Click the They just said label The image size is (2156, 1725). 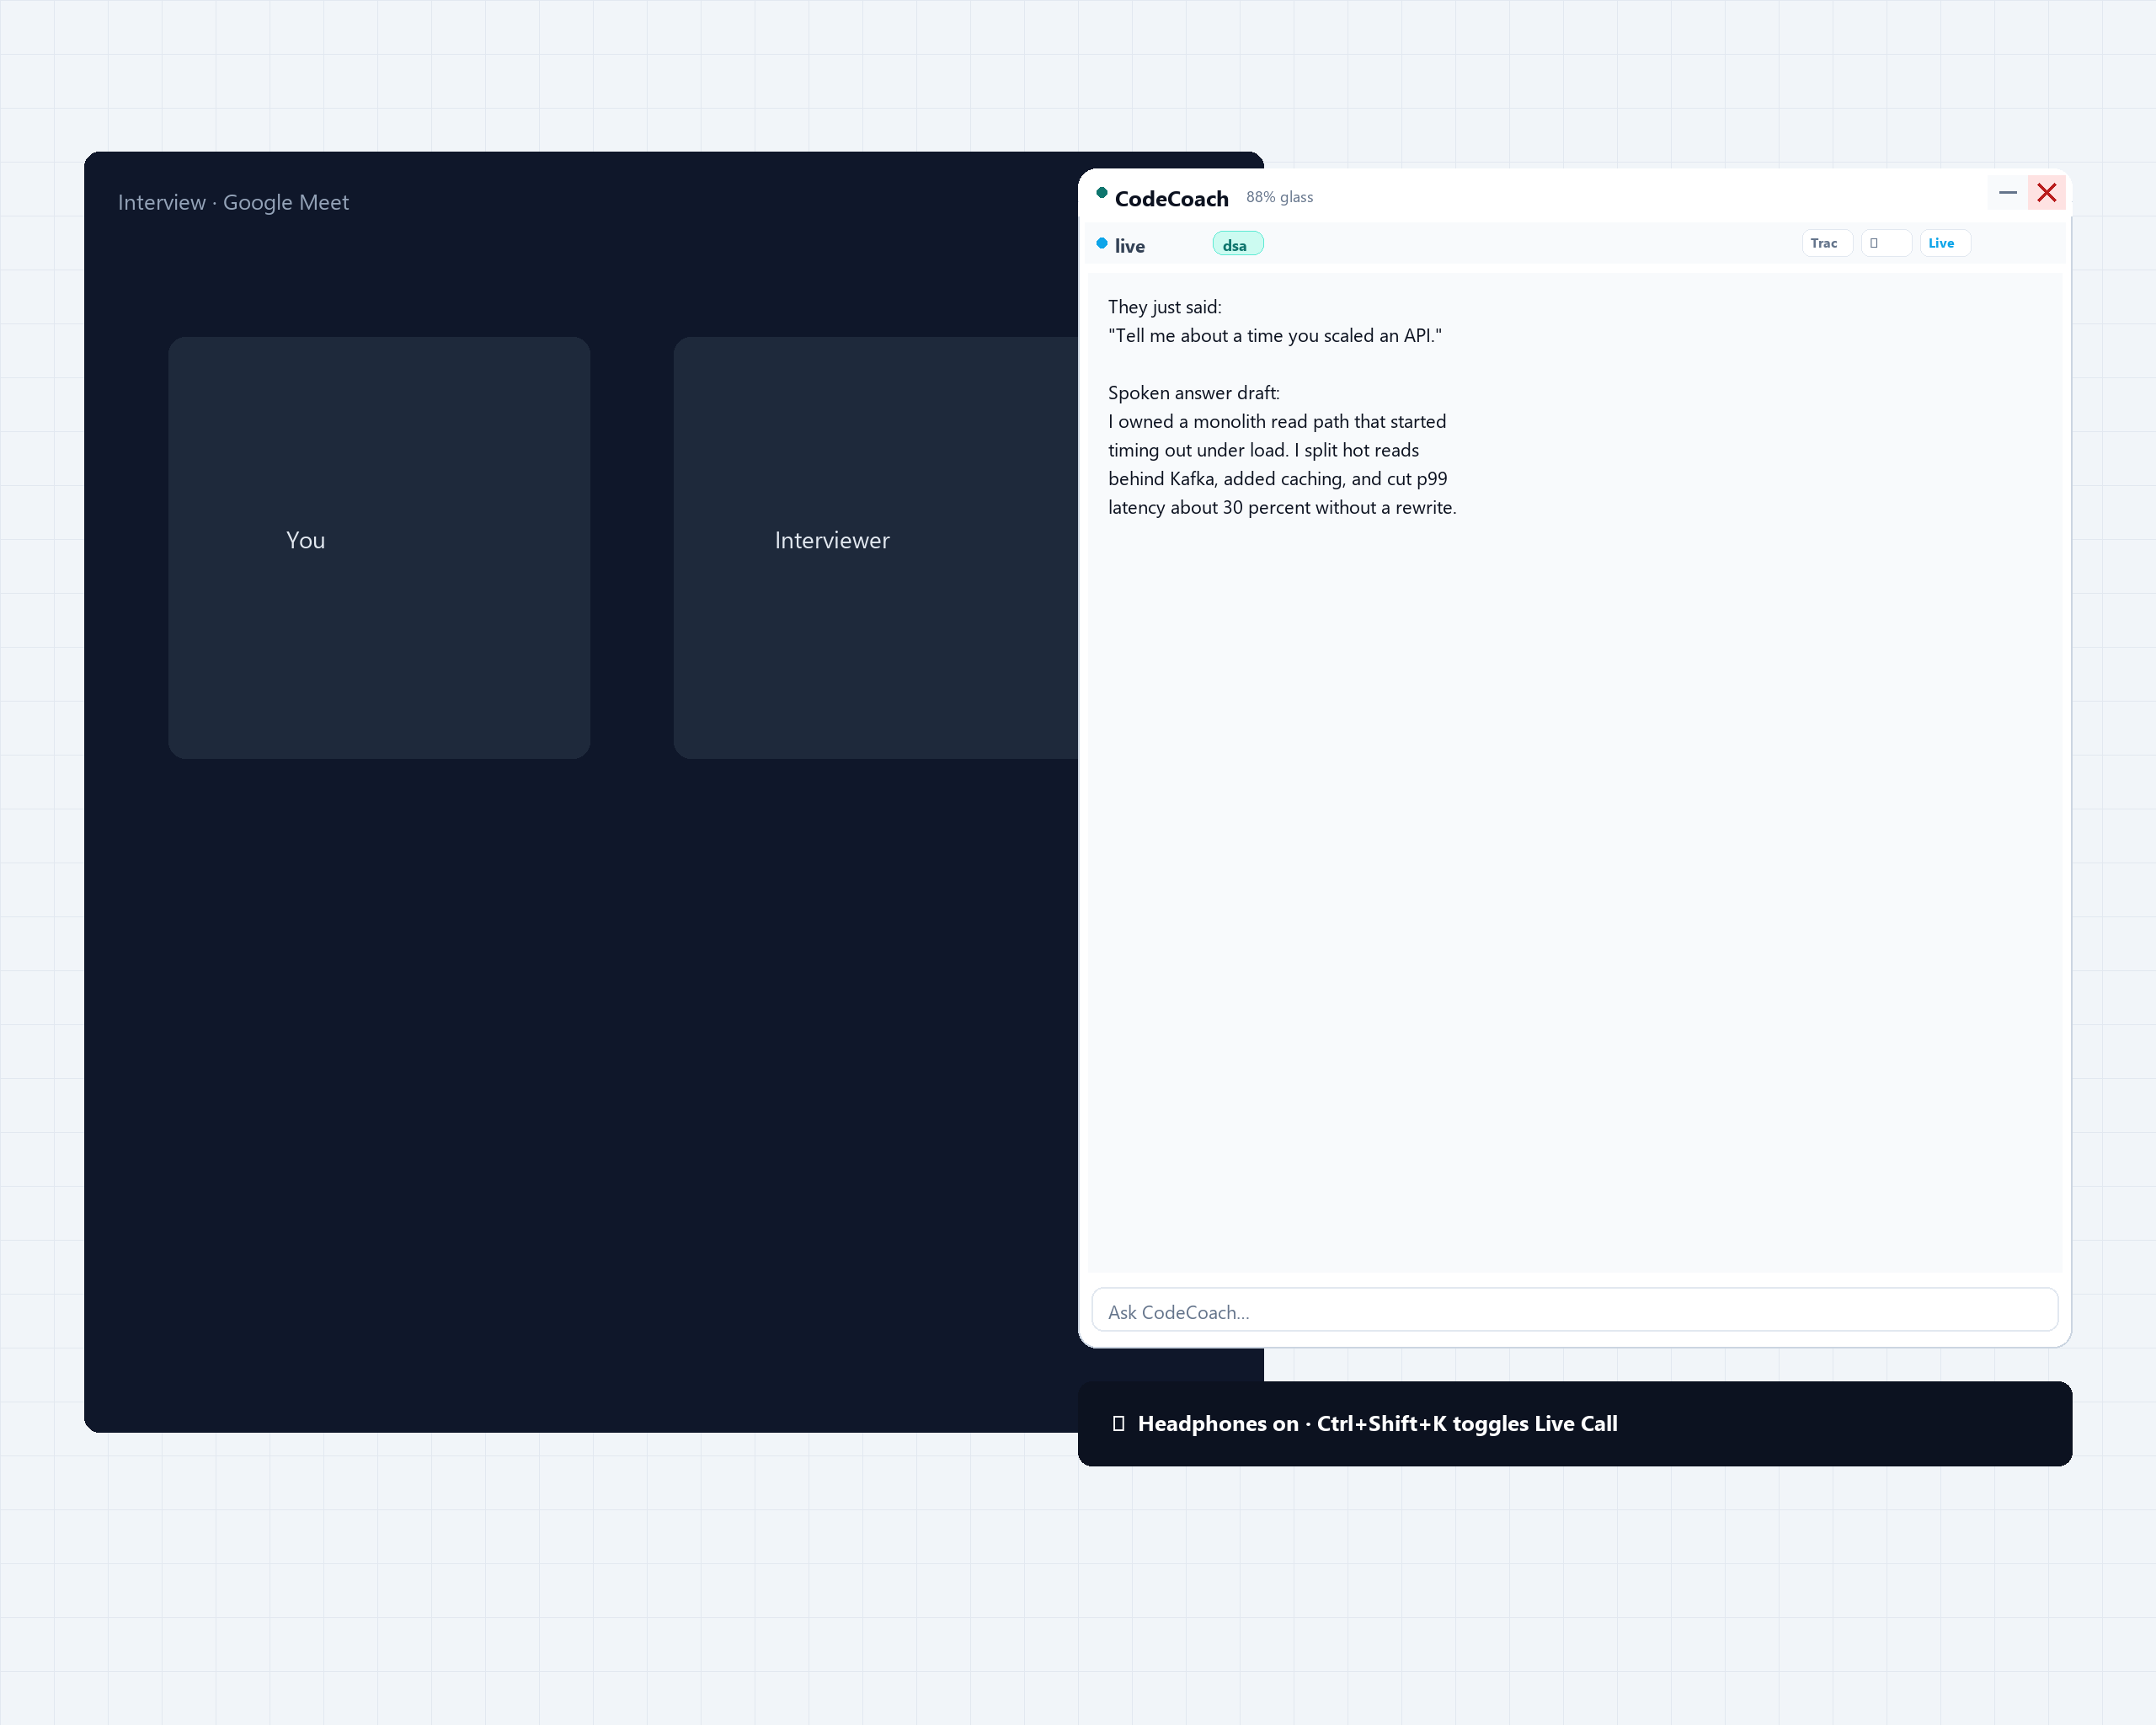pyautogui.click(x=1164, y=307)
